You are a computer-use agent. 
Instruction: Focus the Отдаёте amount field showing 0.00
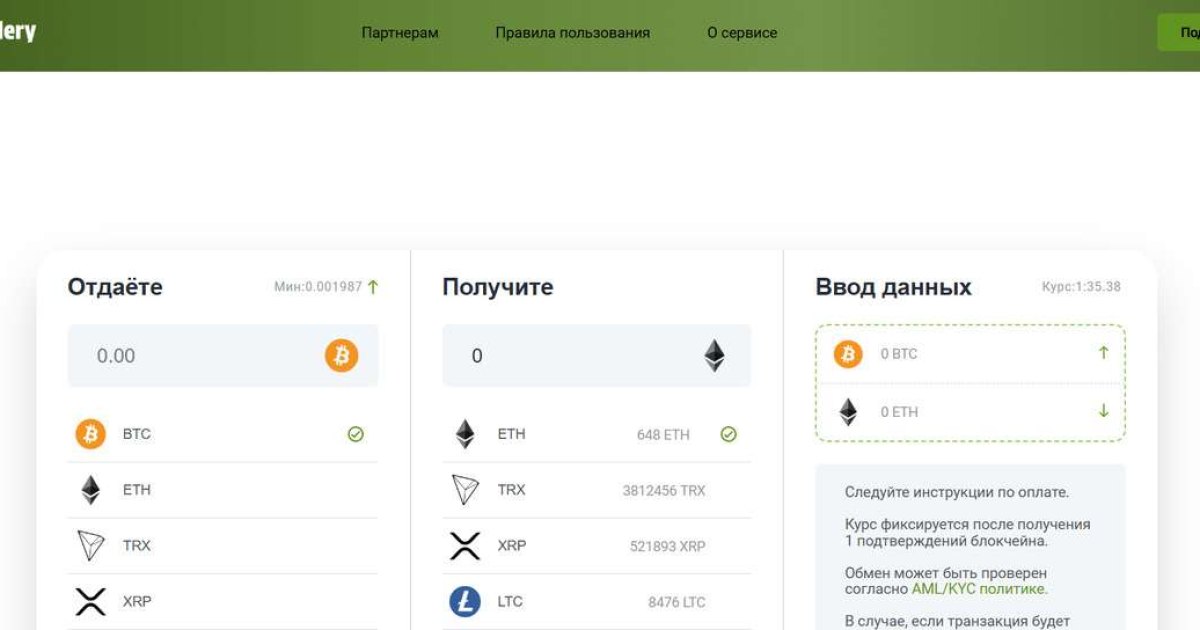[223, 355]
